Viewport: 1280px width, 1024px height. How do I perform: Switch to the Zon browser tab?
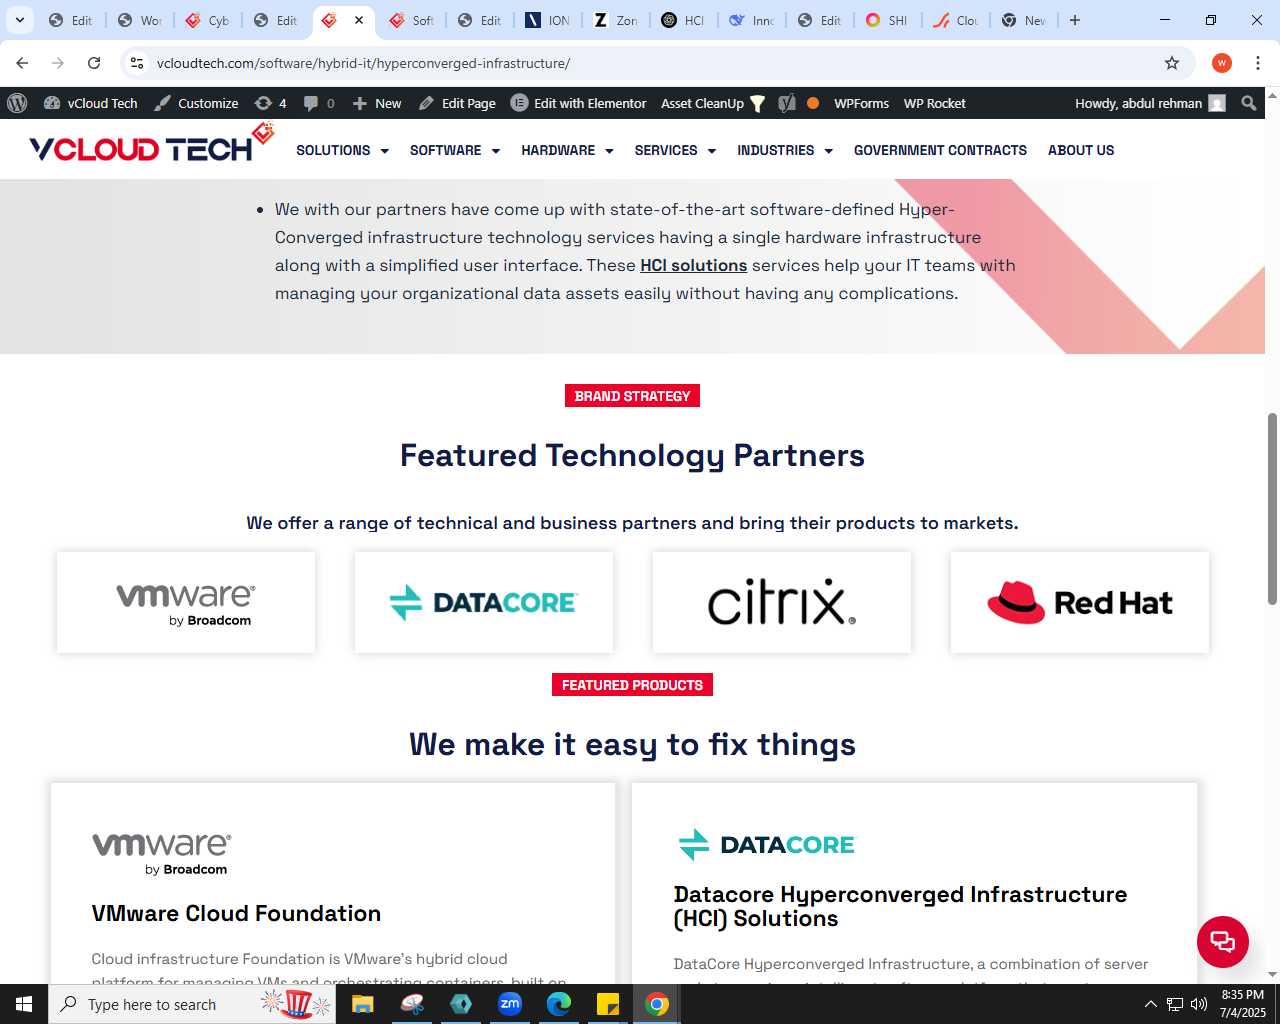click(616, 20)
